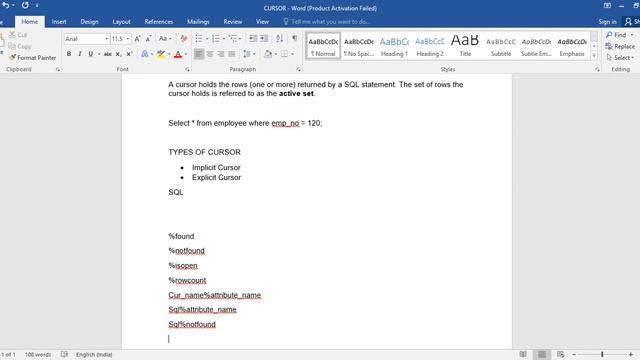Switch to Print Layout view icon
The width and height of the screenshot is (640, 360).
pos(542,354)
